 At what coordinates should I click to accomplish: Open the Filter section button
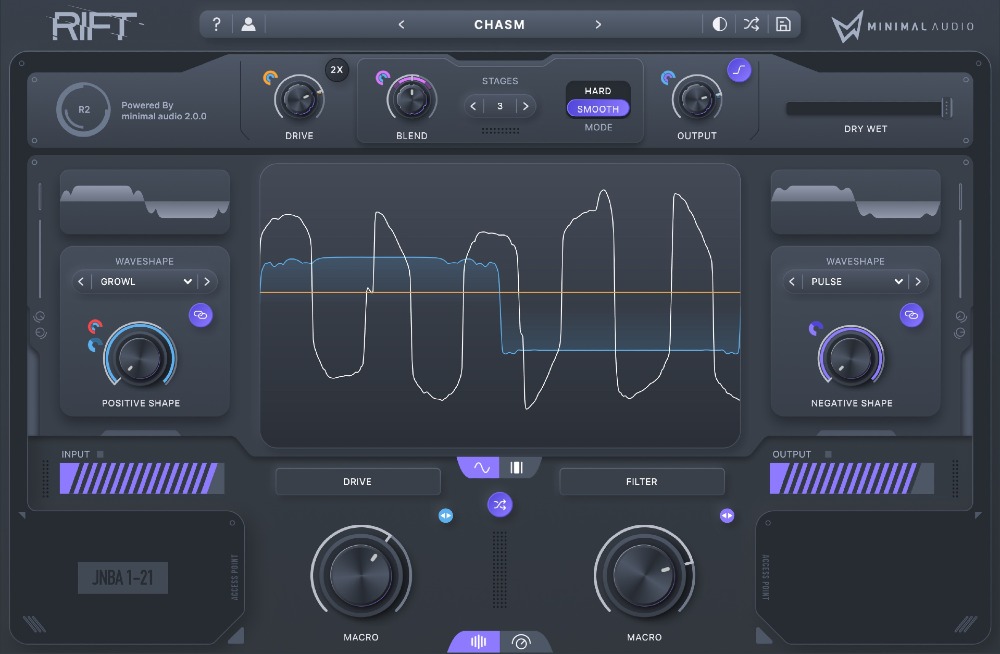click(x=642, y=482)
